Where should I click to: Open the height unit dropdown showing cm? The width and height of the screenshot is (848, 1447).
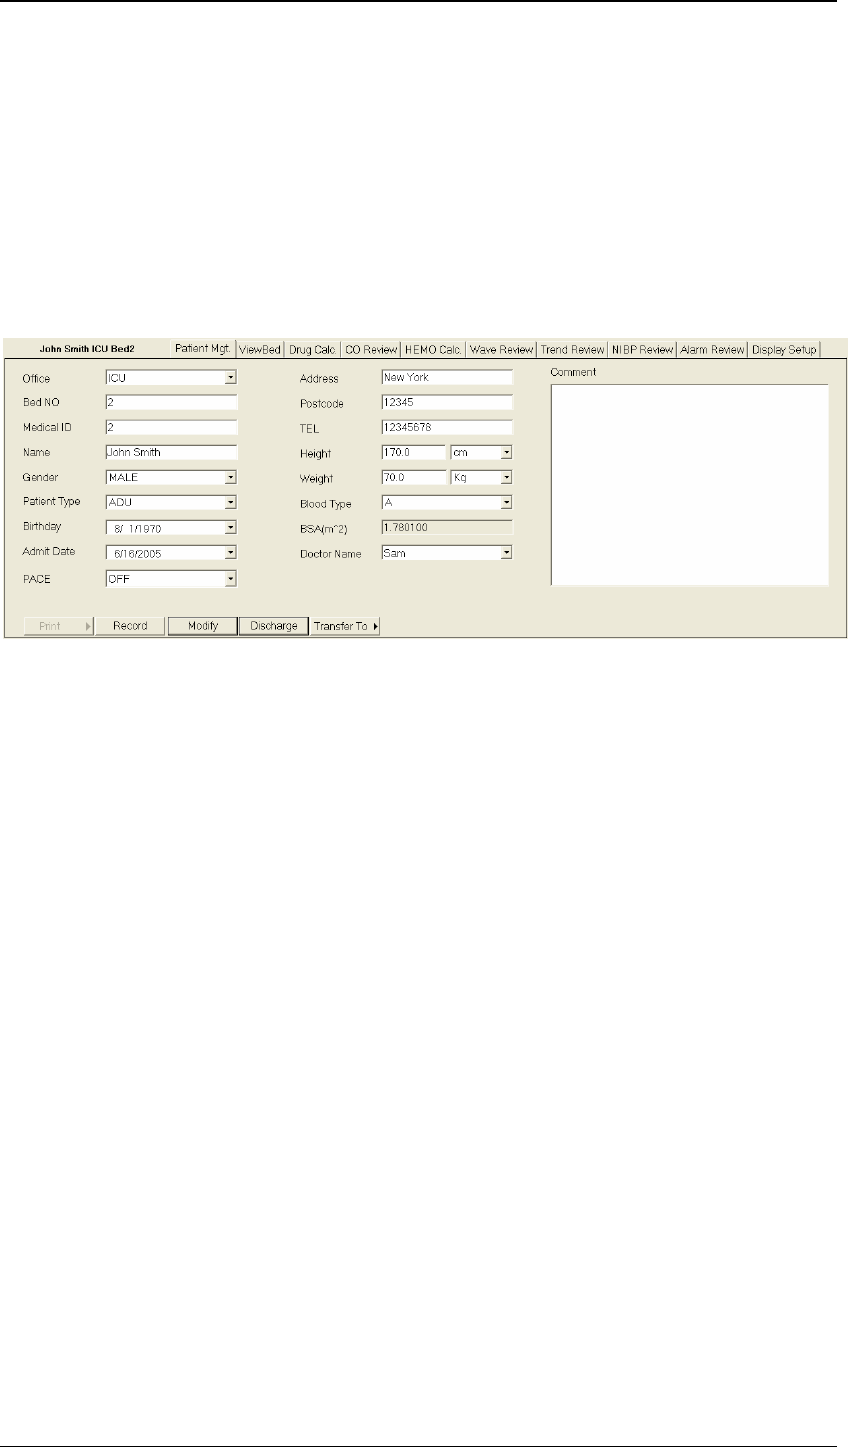[506, 452]
